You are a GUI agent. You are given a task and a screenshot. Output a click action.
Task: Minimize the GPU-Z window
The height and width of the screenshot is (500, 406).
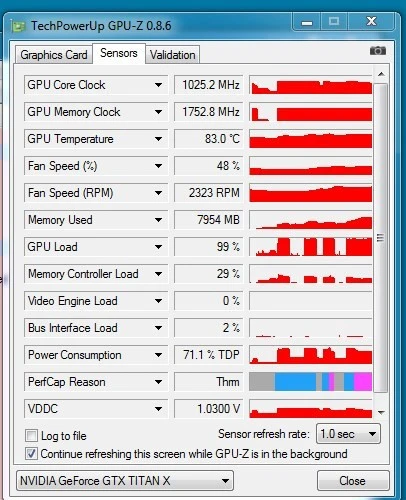pyautogui.click(x=307, y=22)
